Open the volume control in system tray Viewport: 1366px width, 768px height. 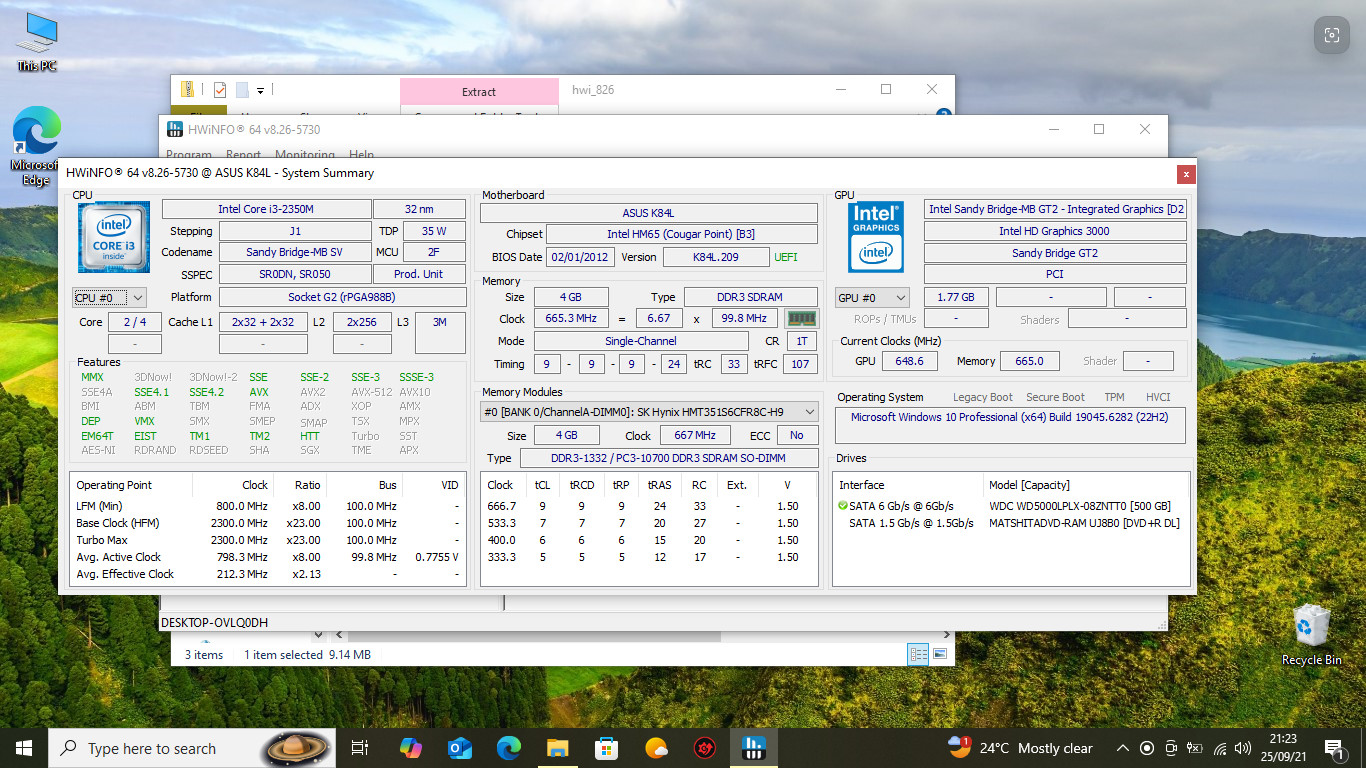(x=1243, y=748)
